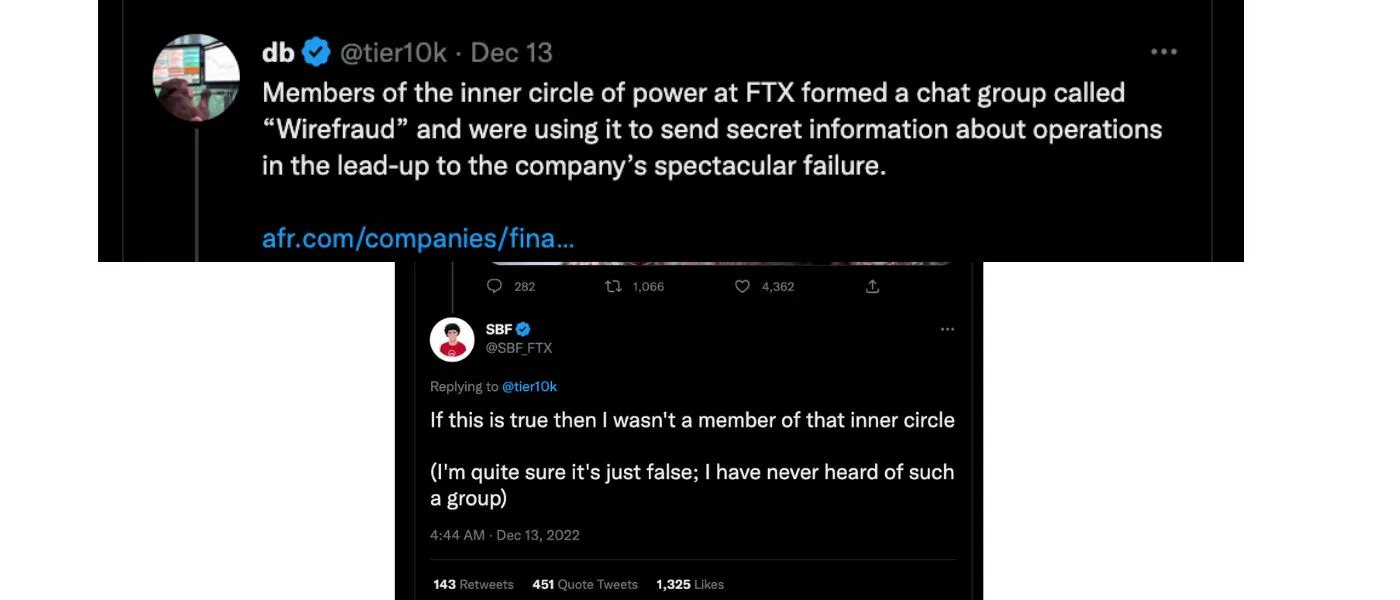Open more options on SBF's reply
Image resolution: width=1400 pixels, height=600 pixels.
click(x=947, y=329)
